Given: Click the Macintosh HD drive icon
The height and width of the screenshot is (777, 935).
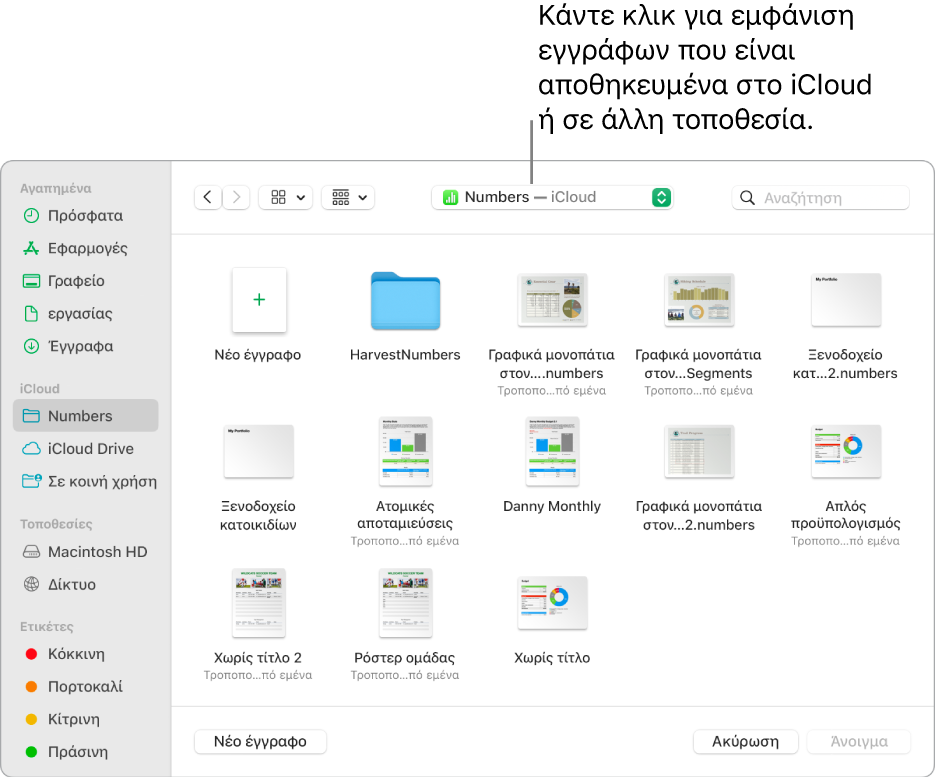Looking at the screenshot, I should click(31, 552).
